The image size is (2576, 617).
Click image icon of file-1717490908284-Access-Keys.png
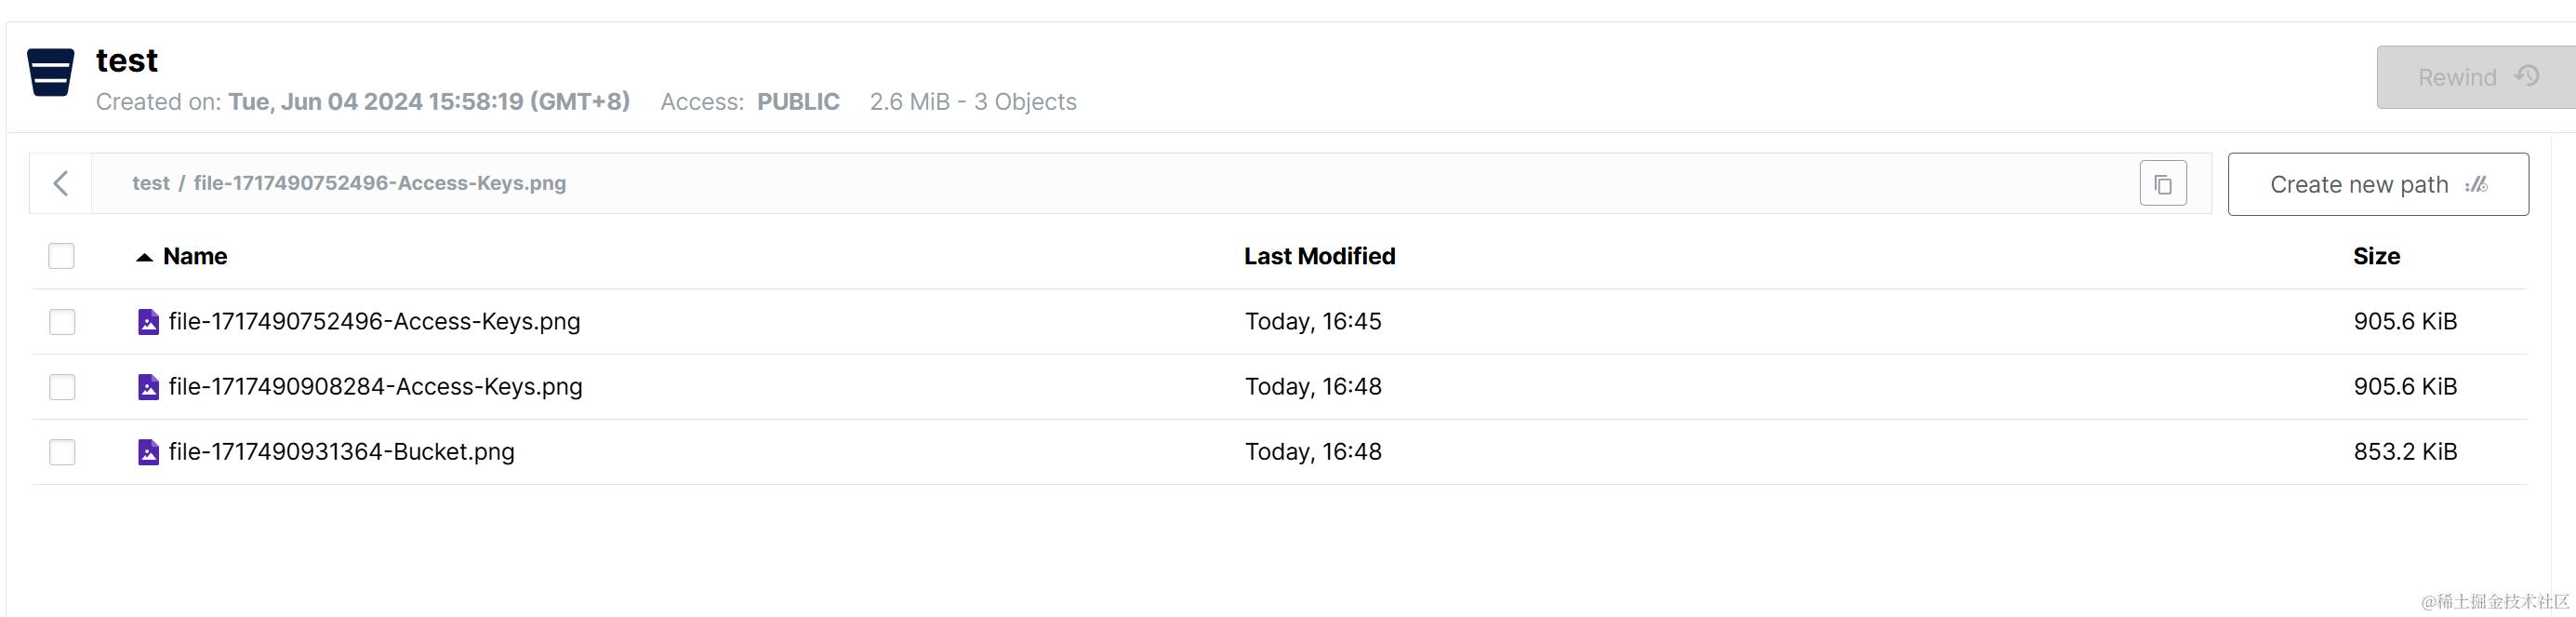click(x=148, y=387)
